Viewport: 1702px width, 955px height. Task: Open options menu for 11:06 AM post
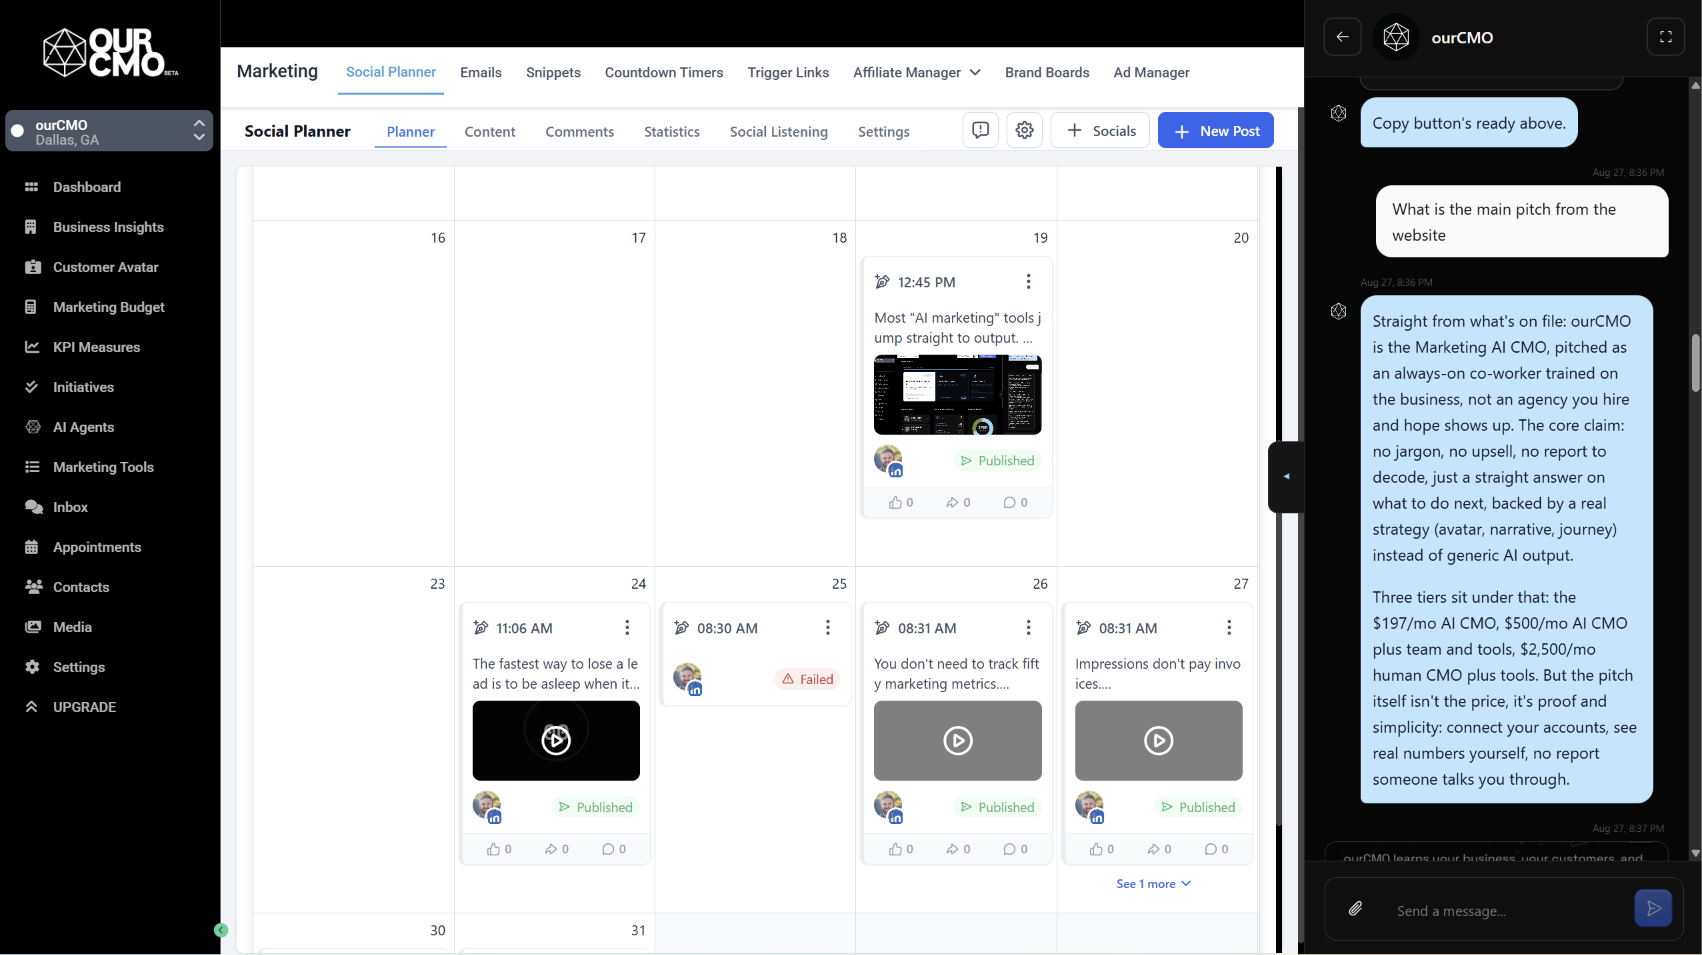pyautogui.click(x=627, y=628)
